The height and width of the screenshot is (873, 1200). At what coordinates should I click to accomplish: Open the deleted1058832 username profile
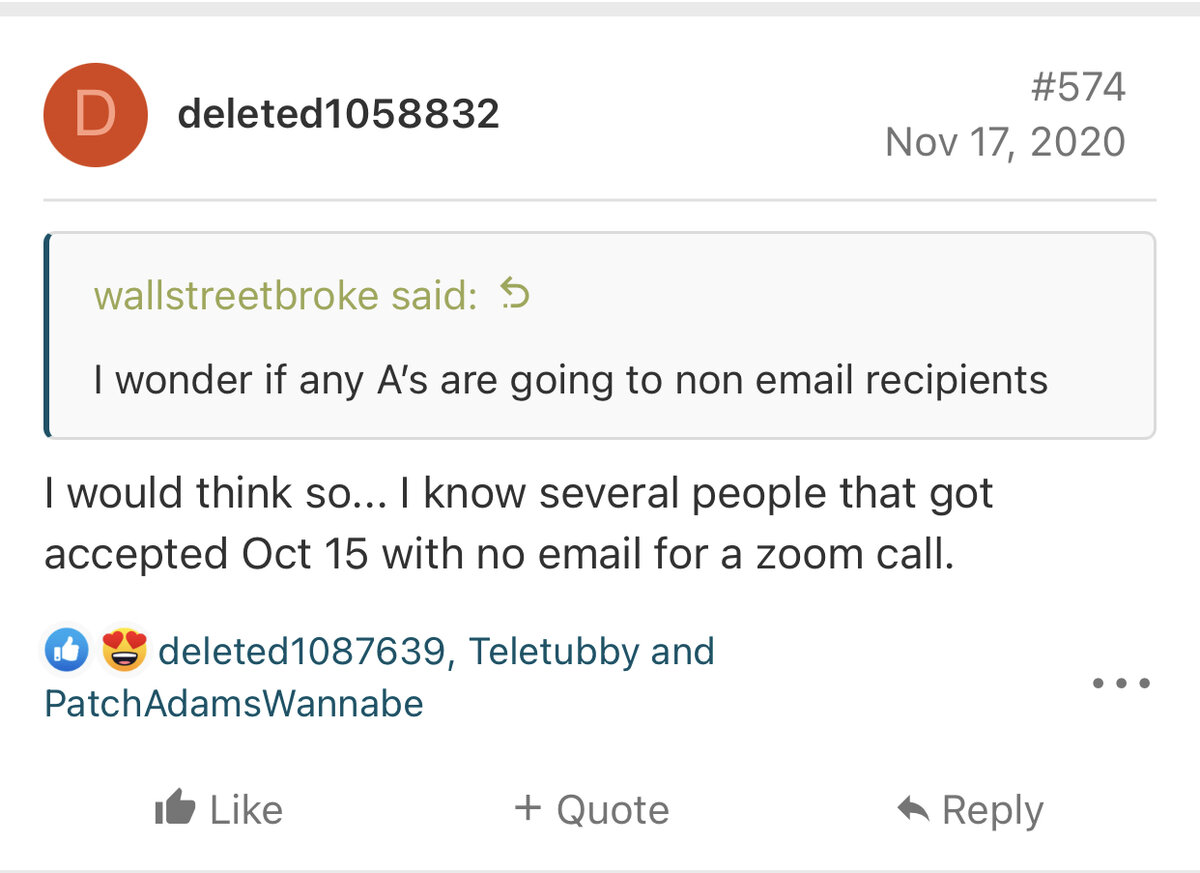click(338, 115)
